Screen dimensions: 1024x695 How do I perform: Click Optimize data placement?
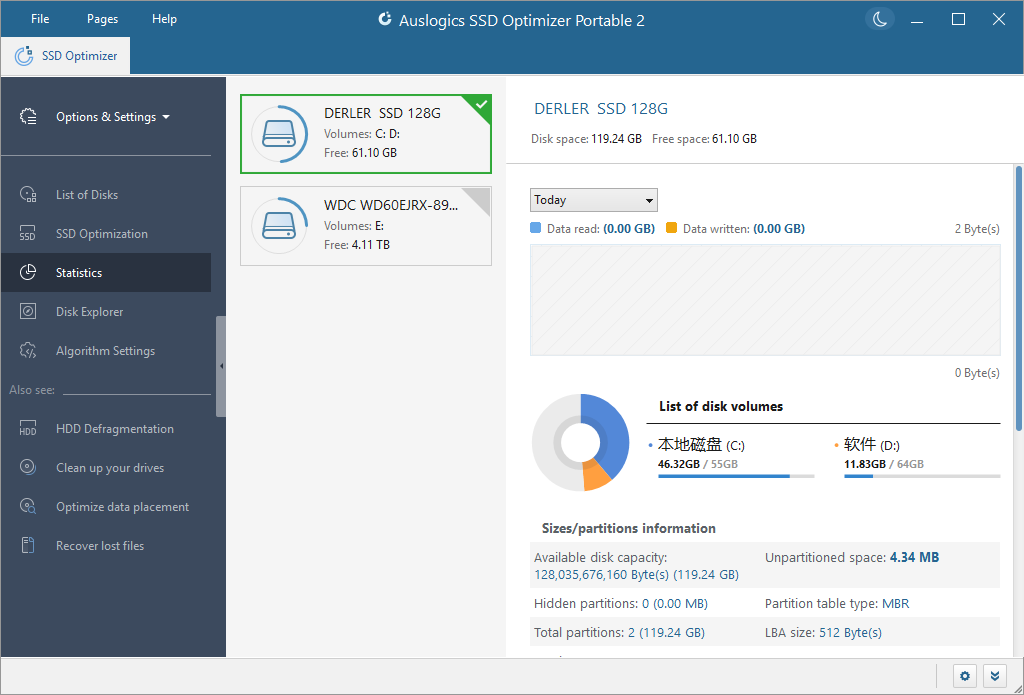coord(121,506)
